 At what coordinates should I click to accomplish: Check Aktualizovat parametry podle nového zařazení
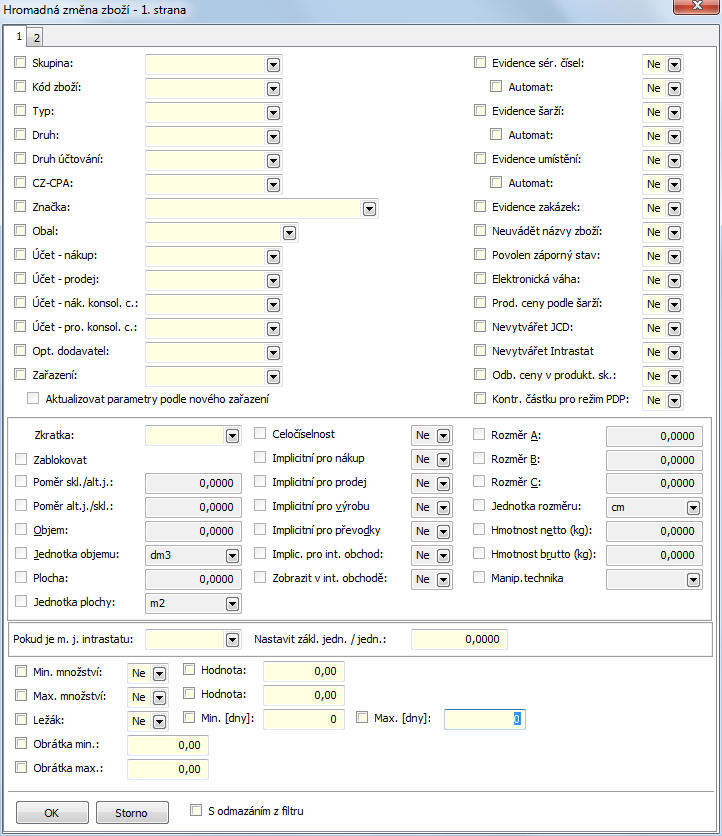[33, 398]
